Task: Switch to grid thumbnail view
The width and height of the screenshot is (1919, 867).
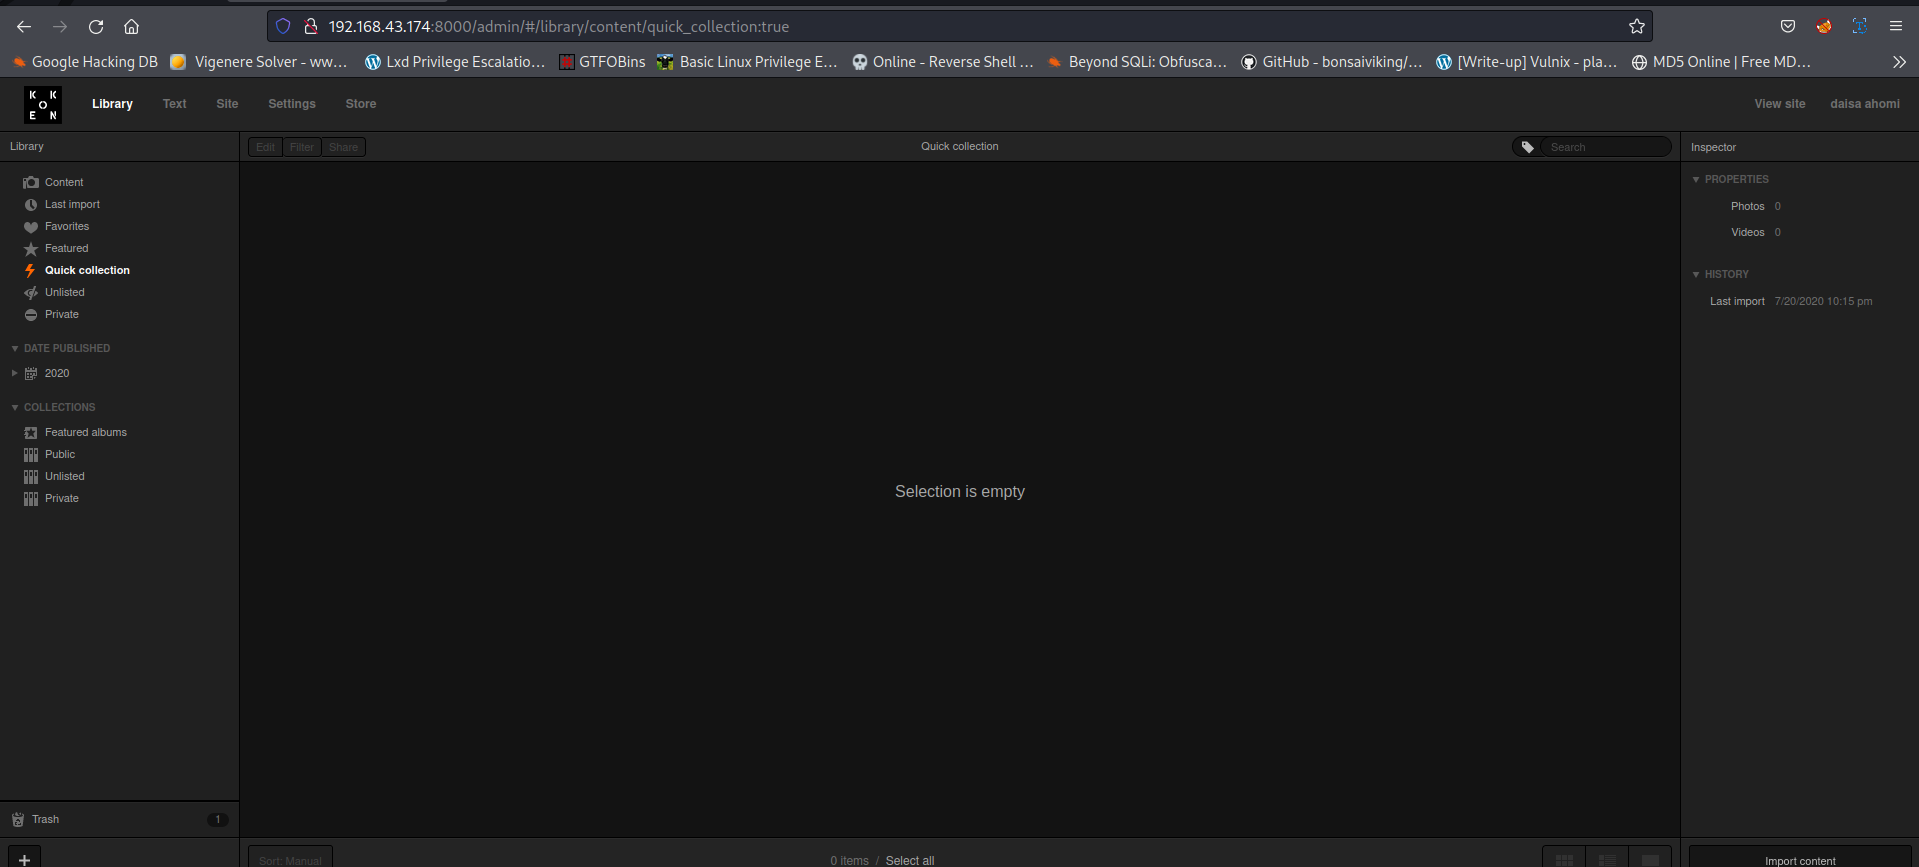Action: click(x=1564, y=858)
